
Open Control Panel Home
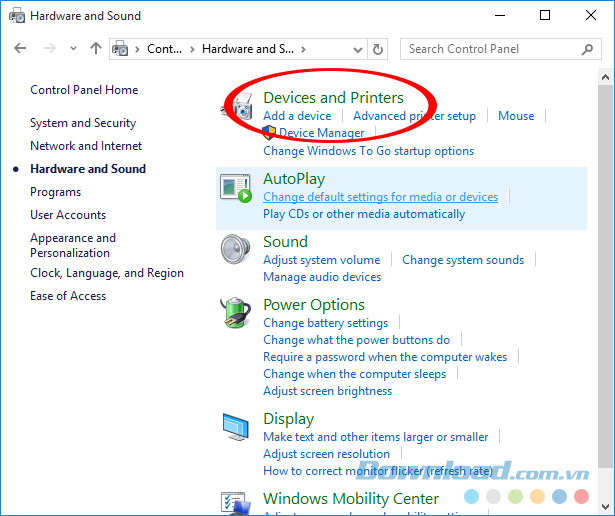click(84, 90)
